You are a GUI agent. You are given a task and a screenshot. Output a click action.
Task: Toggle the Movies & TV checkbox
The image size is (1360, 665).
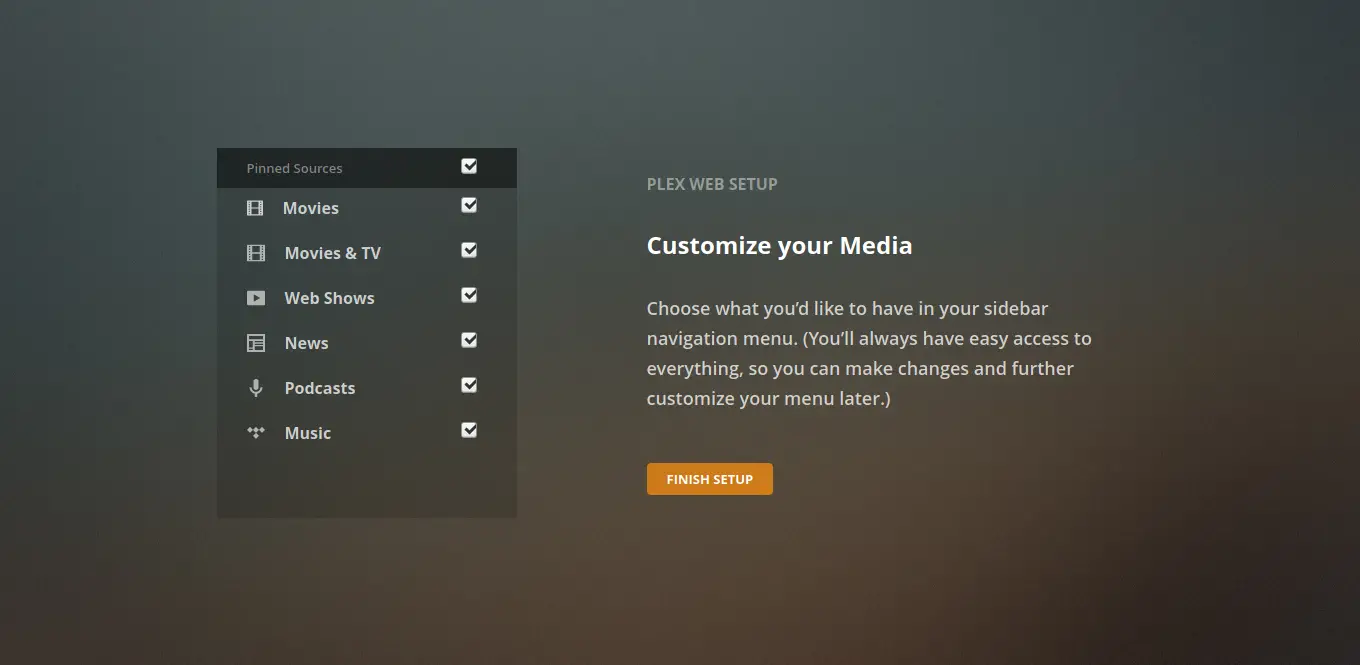pos(469,250)
